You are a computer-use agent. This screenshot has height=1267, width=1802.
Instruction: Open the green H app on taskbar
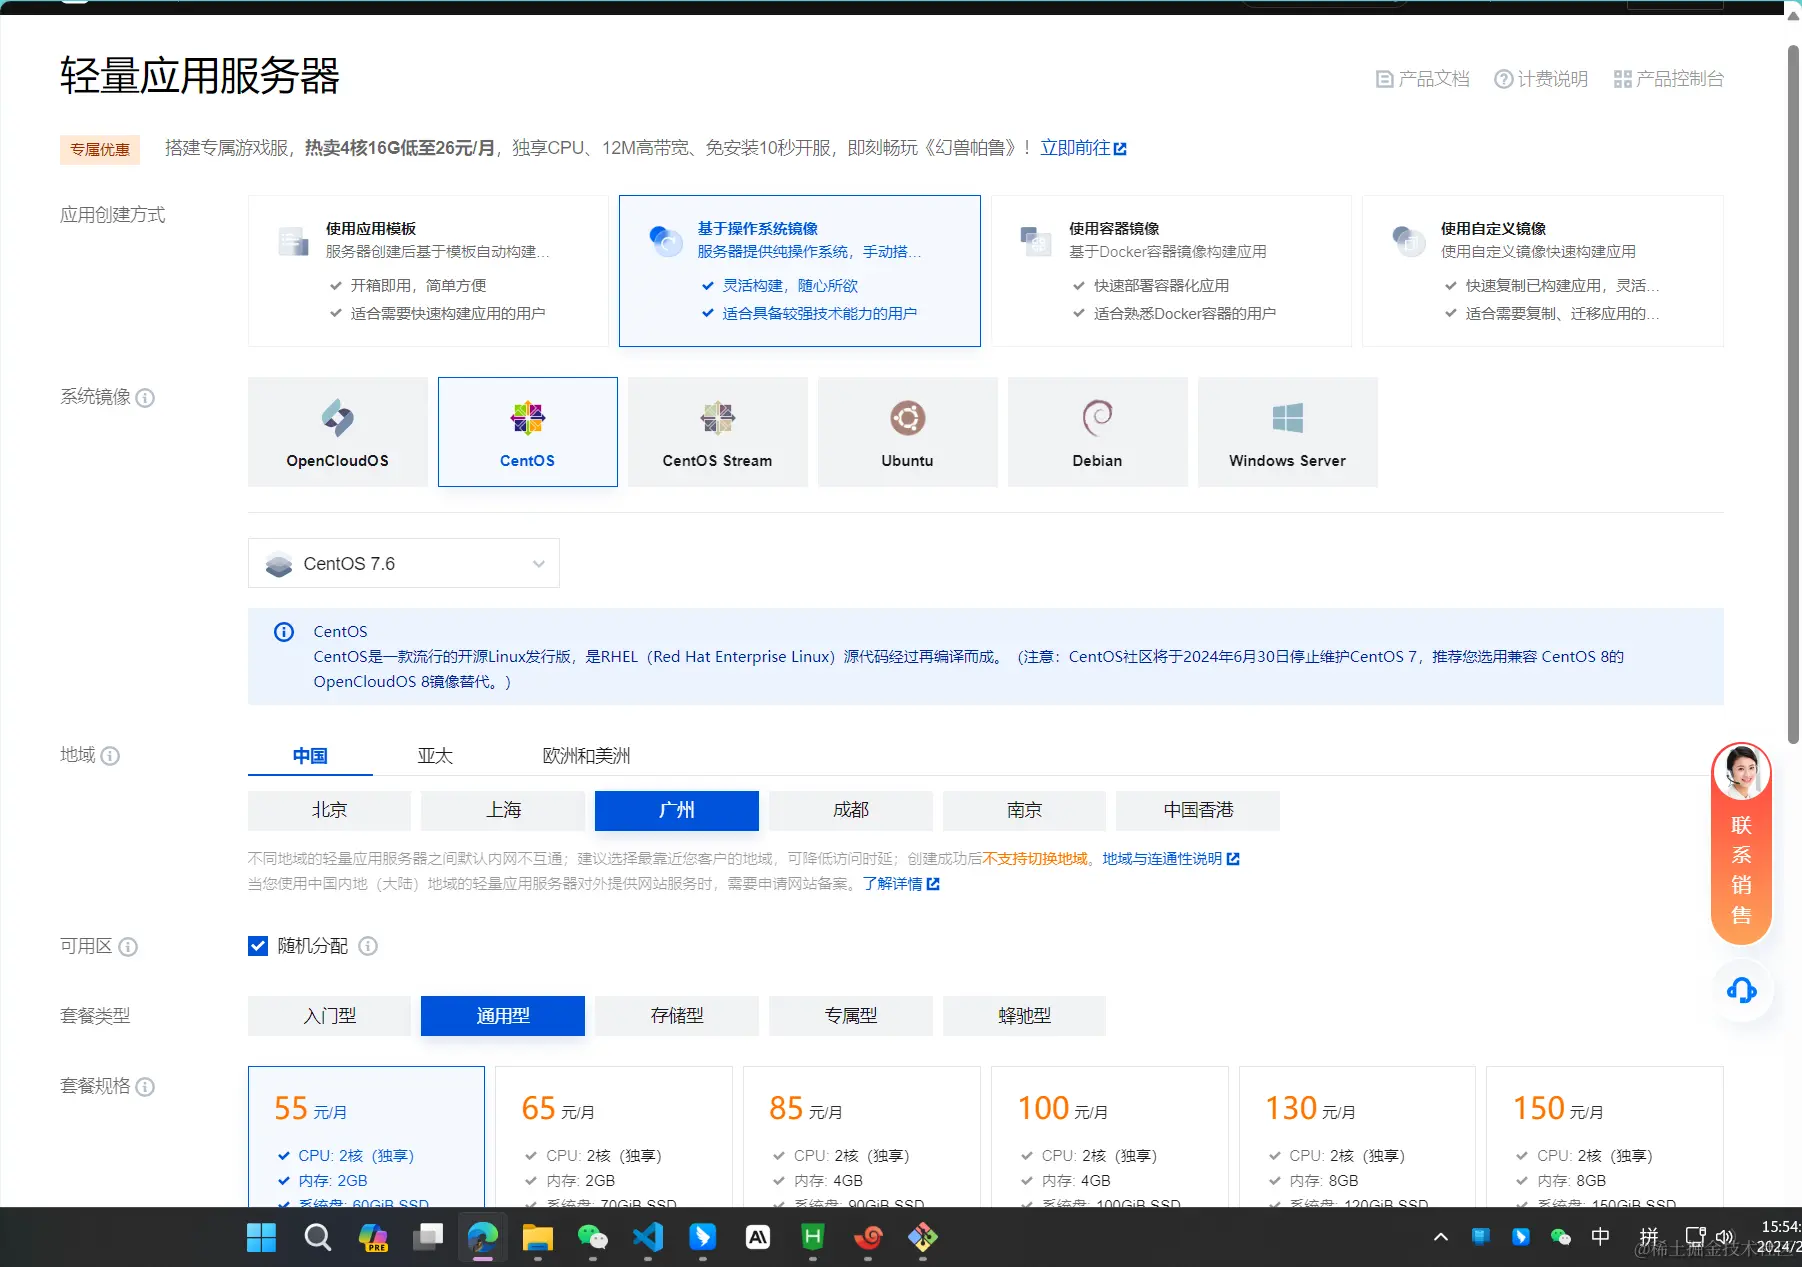[813, 1238]
